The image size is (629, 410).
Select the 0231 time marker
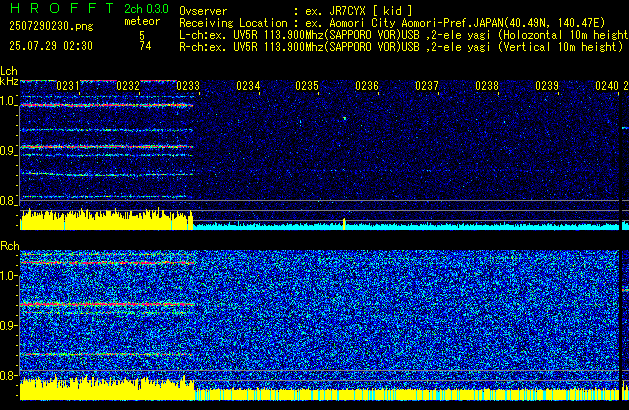coord(68,86)
